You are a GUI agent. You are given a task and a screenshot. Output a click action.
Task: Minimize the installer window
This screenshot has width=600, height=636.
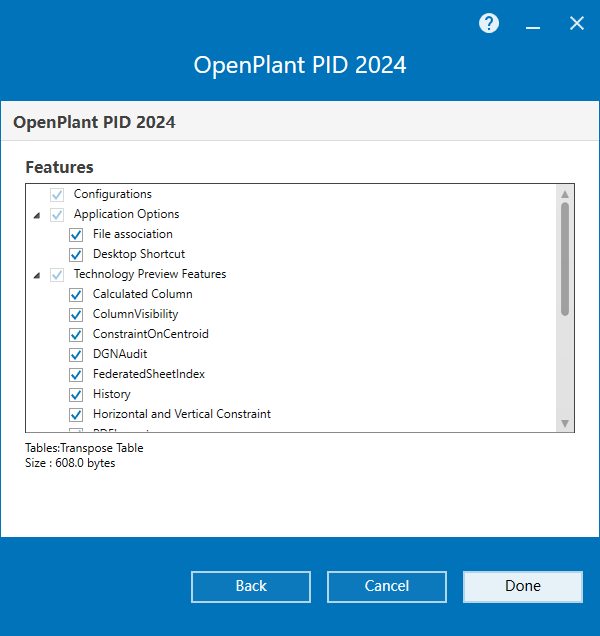tap(533, 28)
